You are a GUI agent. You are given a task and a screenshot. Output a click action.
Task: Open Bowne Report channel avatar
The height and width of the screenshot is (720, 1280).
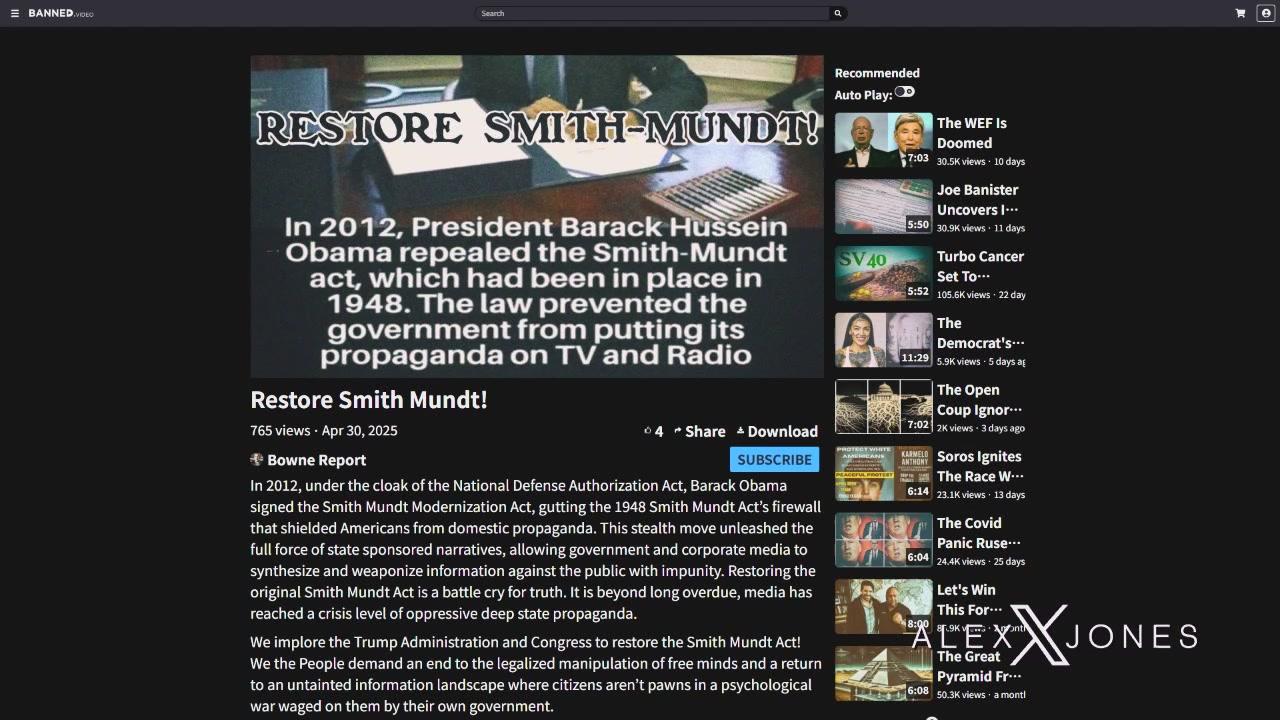tap(256, 459)
